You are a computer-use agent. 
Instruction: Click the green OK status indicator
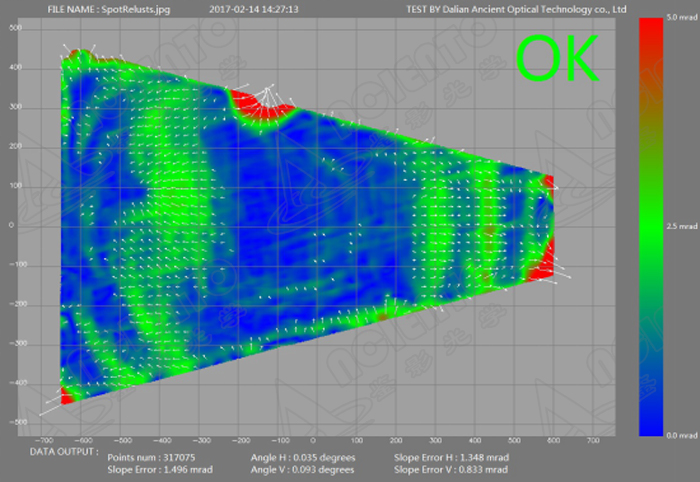(x=556, y=59)
